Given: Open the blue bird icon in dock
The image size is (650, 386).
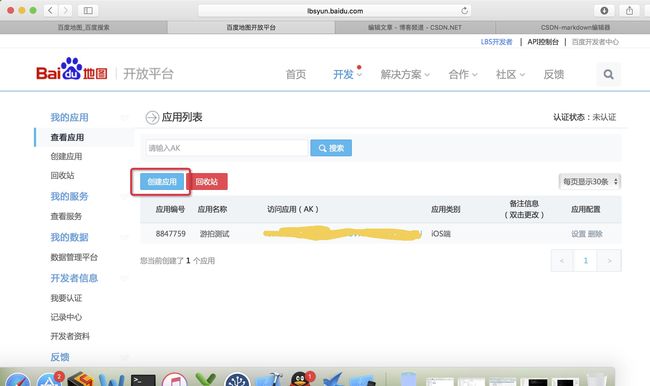Looking at the screenshot, I should tap(332, 379).
